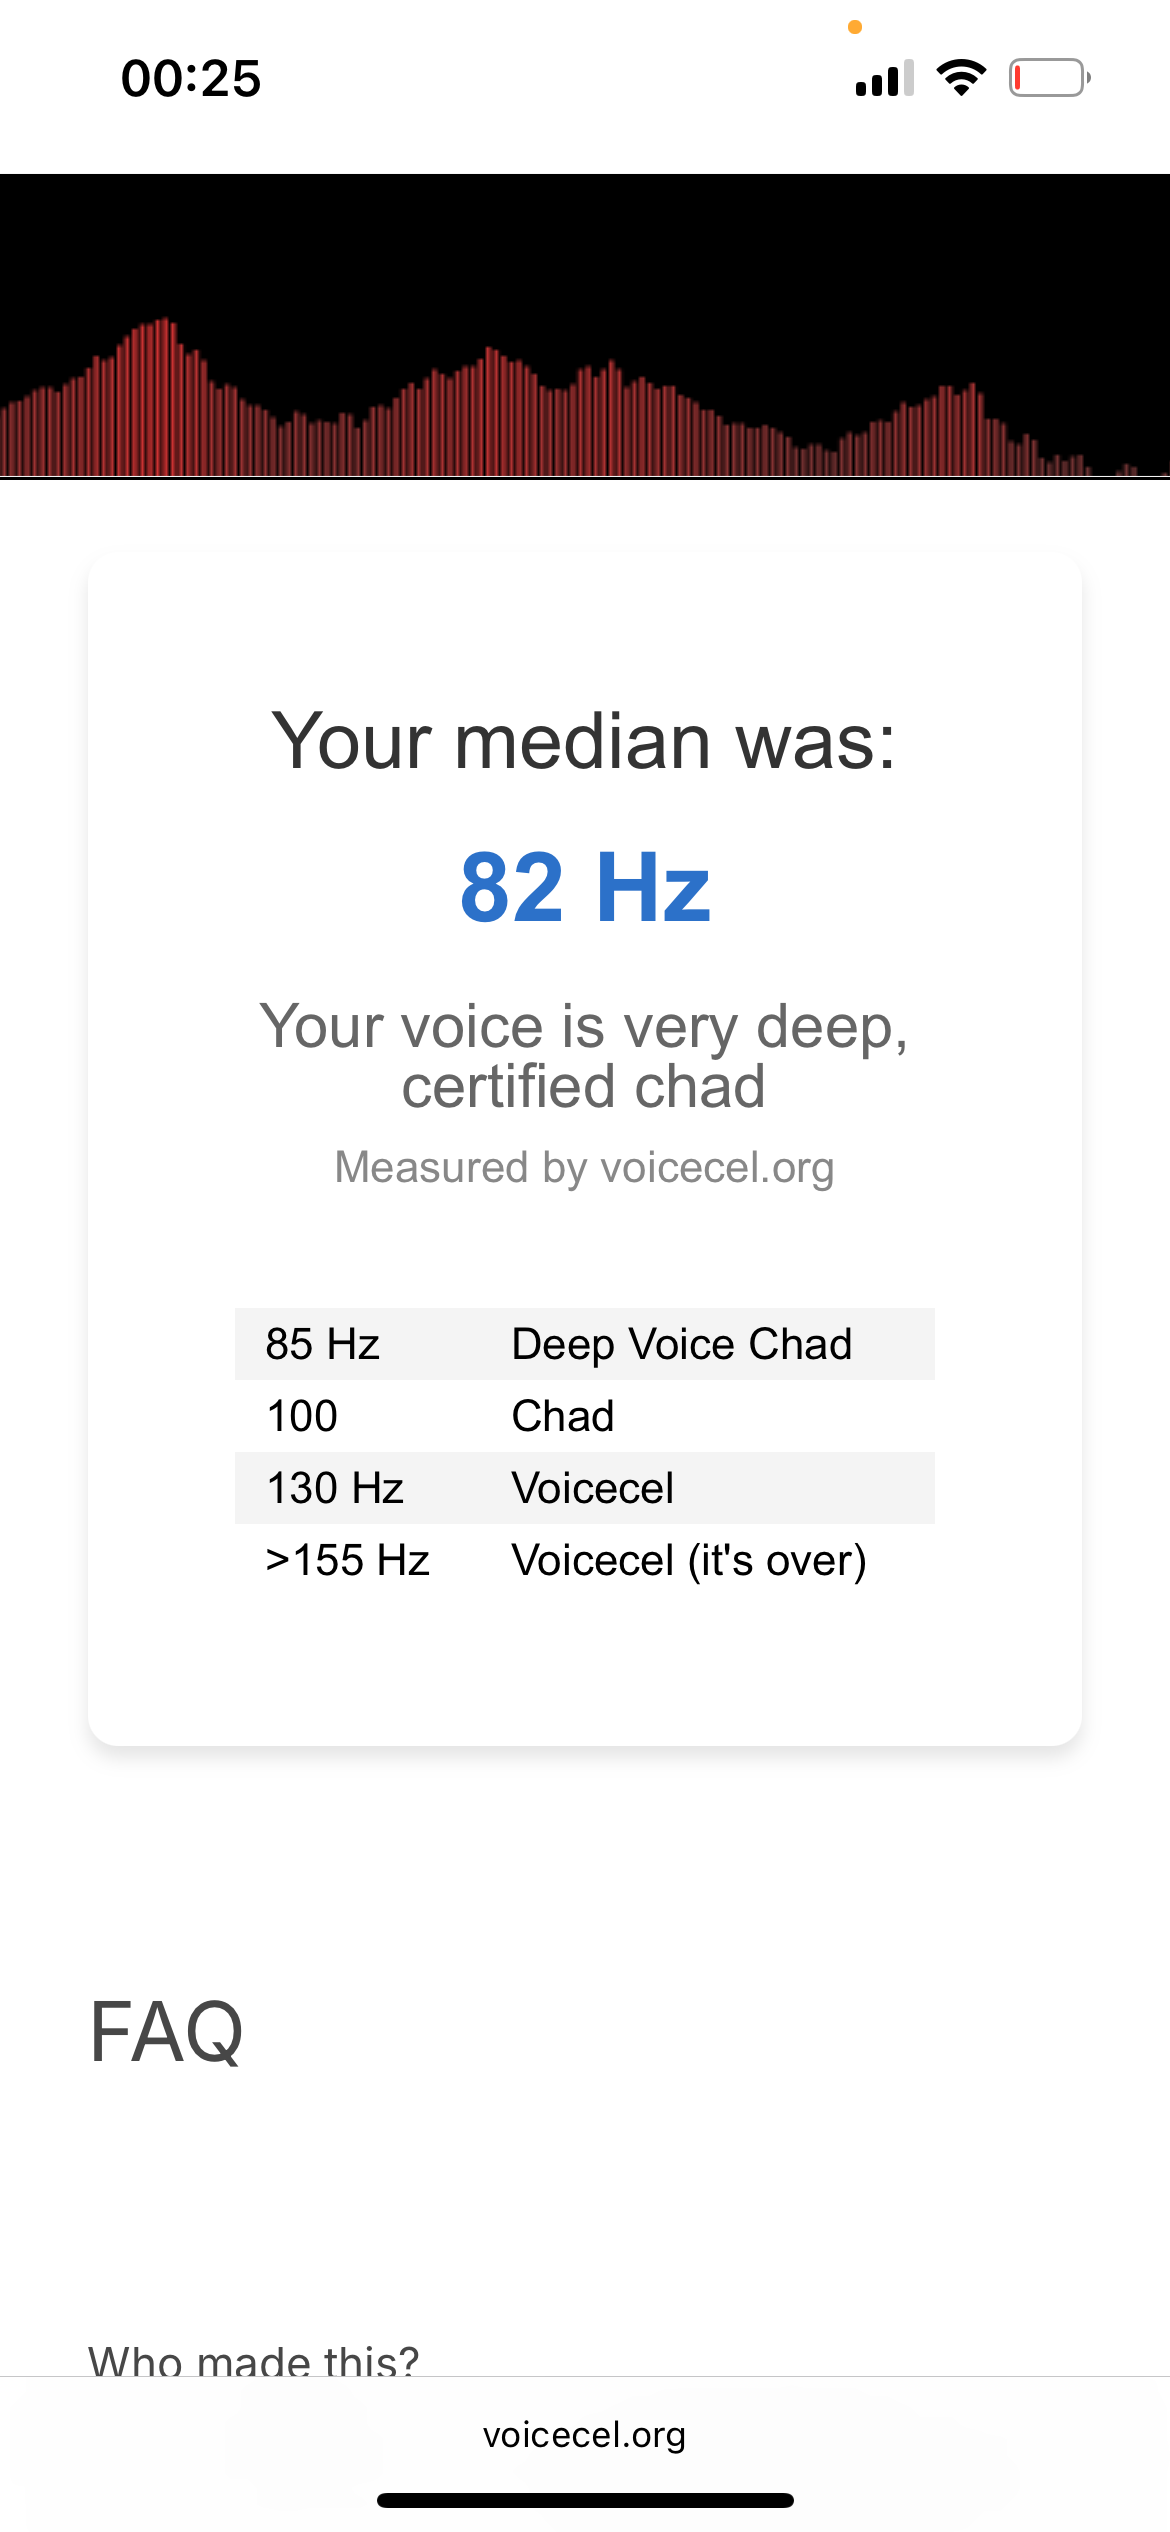Tap the voicecel.org address bar
This screenshot has height=2532, width=1170.
click(585, 2435)
